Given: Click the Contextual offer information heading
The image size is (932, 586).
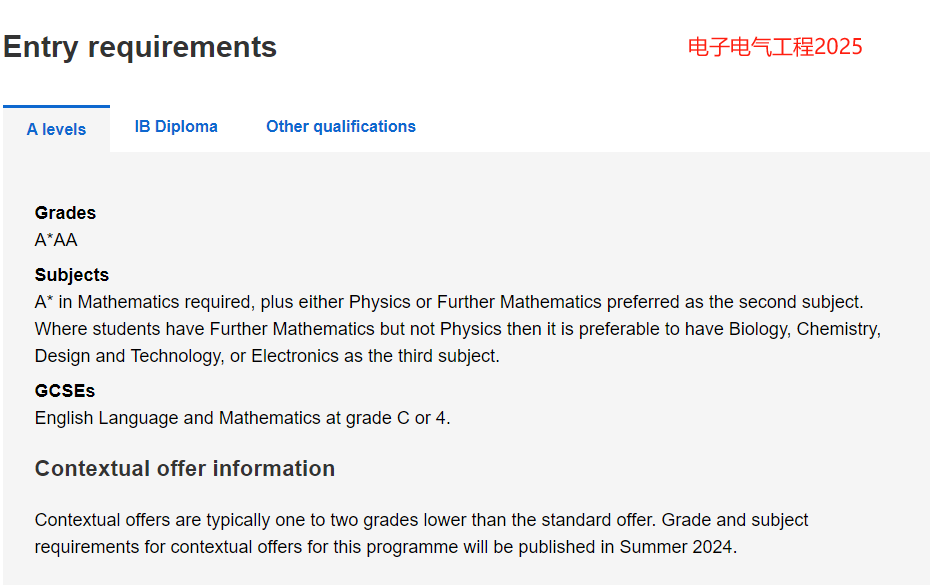Looking at the screenshot, I should point(185,469).
